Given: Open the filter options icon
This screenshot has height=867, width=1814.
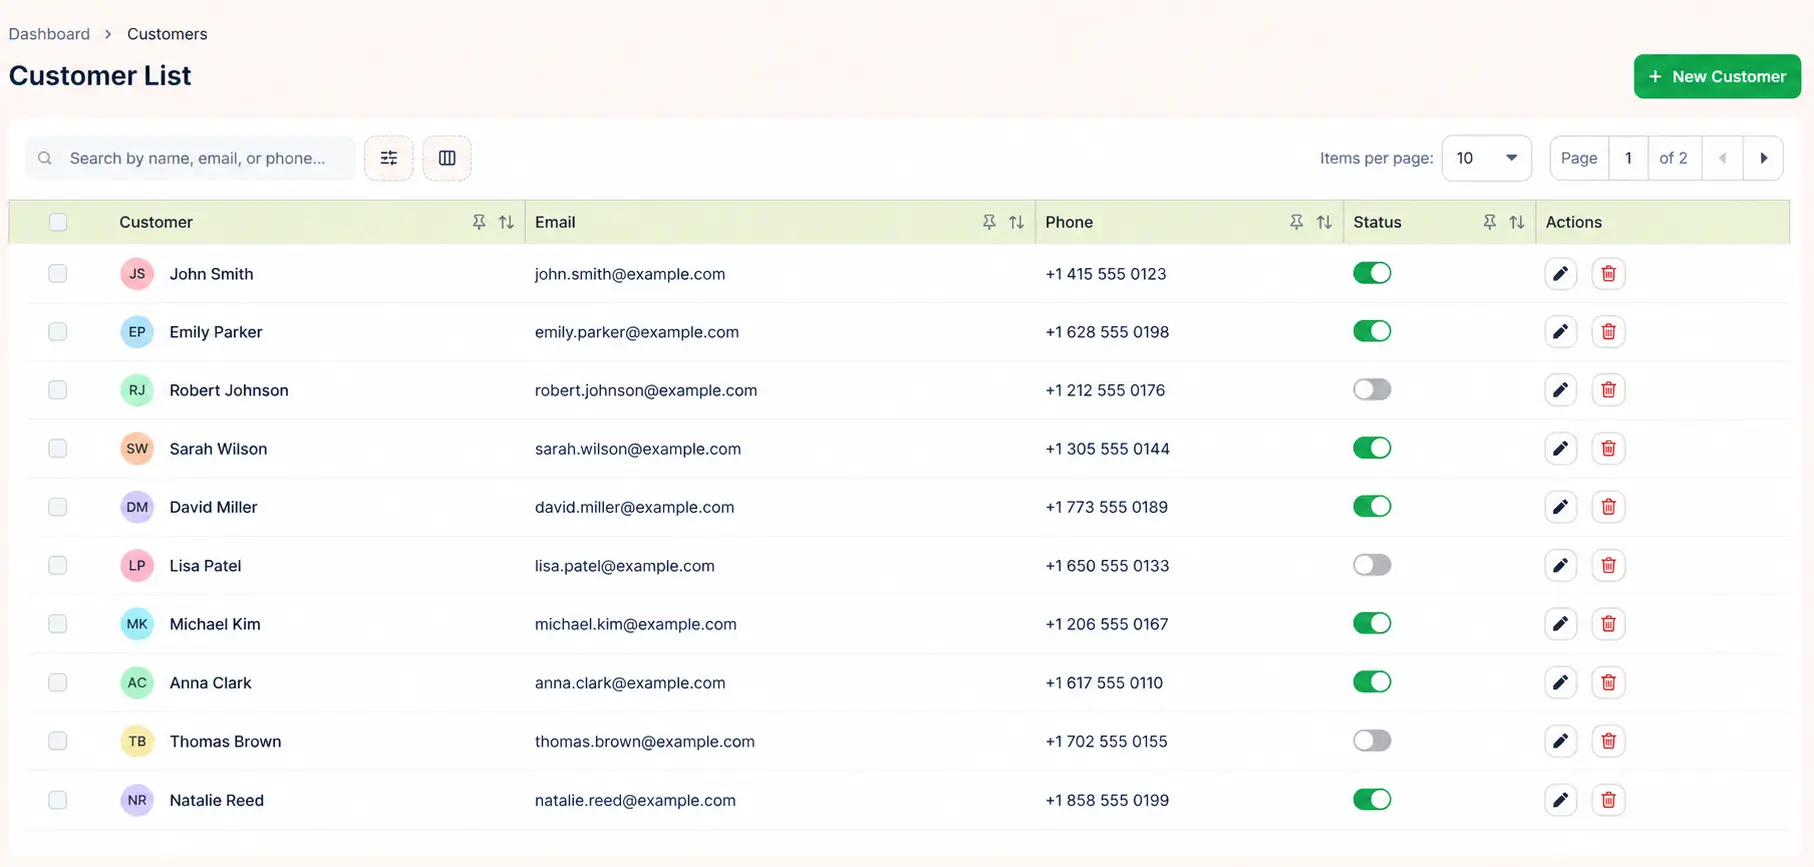Looking at the screenshot, I should point(389,158).
